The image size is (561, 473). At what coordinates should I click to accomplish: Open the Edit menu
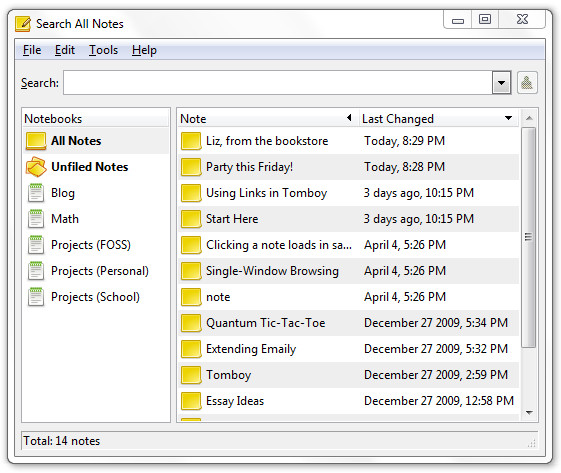coord(65,50)
